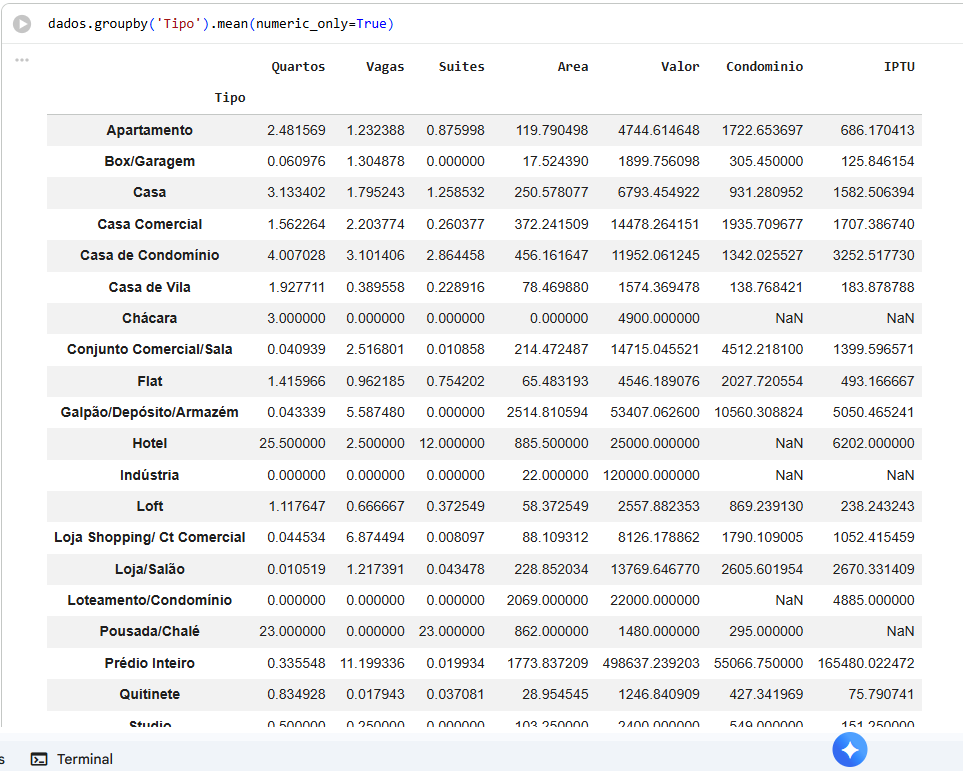Click the Condominio column header
This screenshot has width=963, height=771.
tap(764, 66)
